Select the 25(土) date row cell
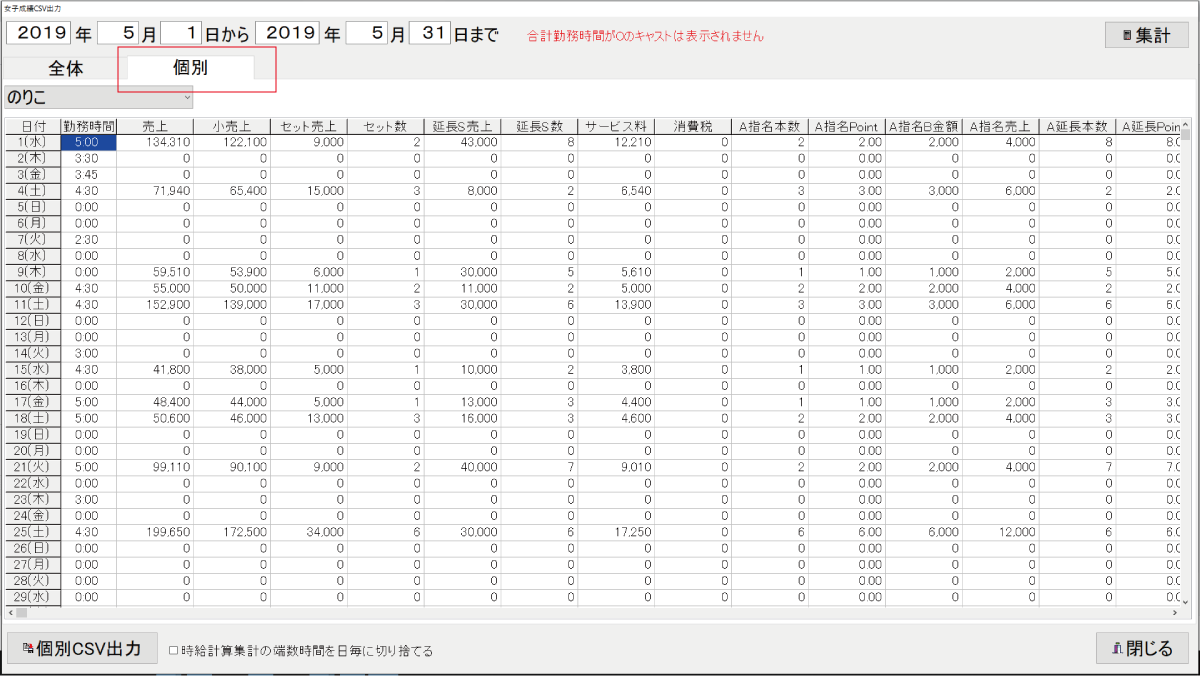This screenshot has width=1200, height=676. [32, 532]
